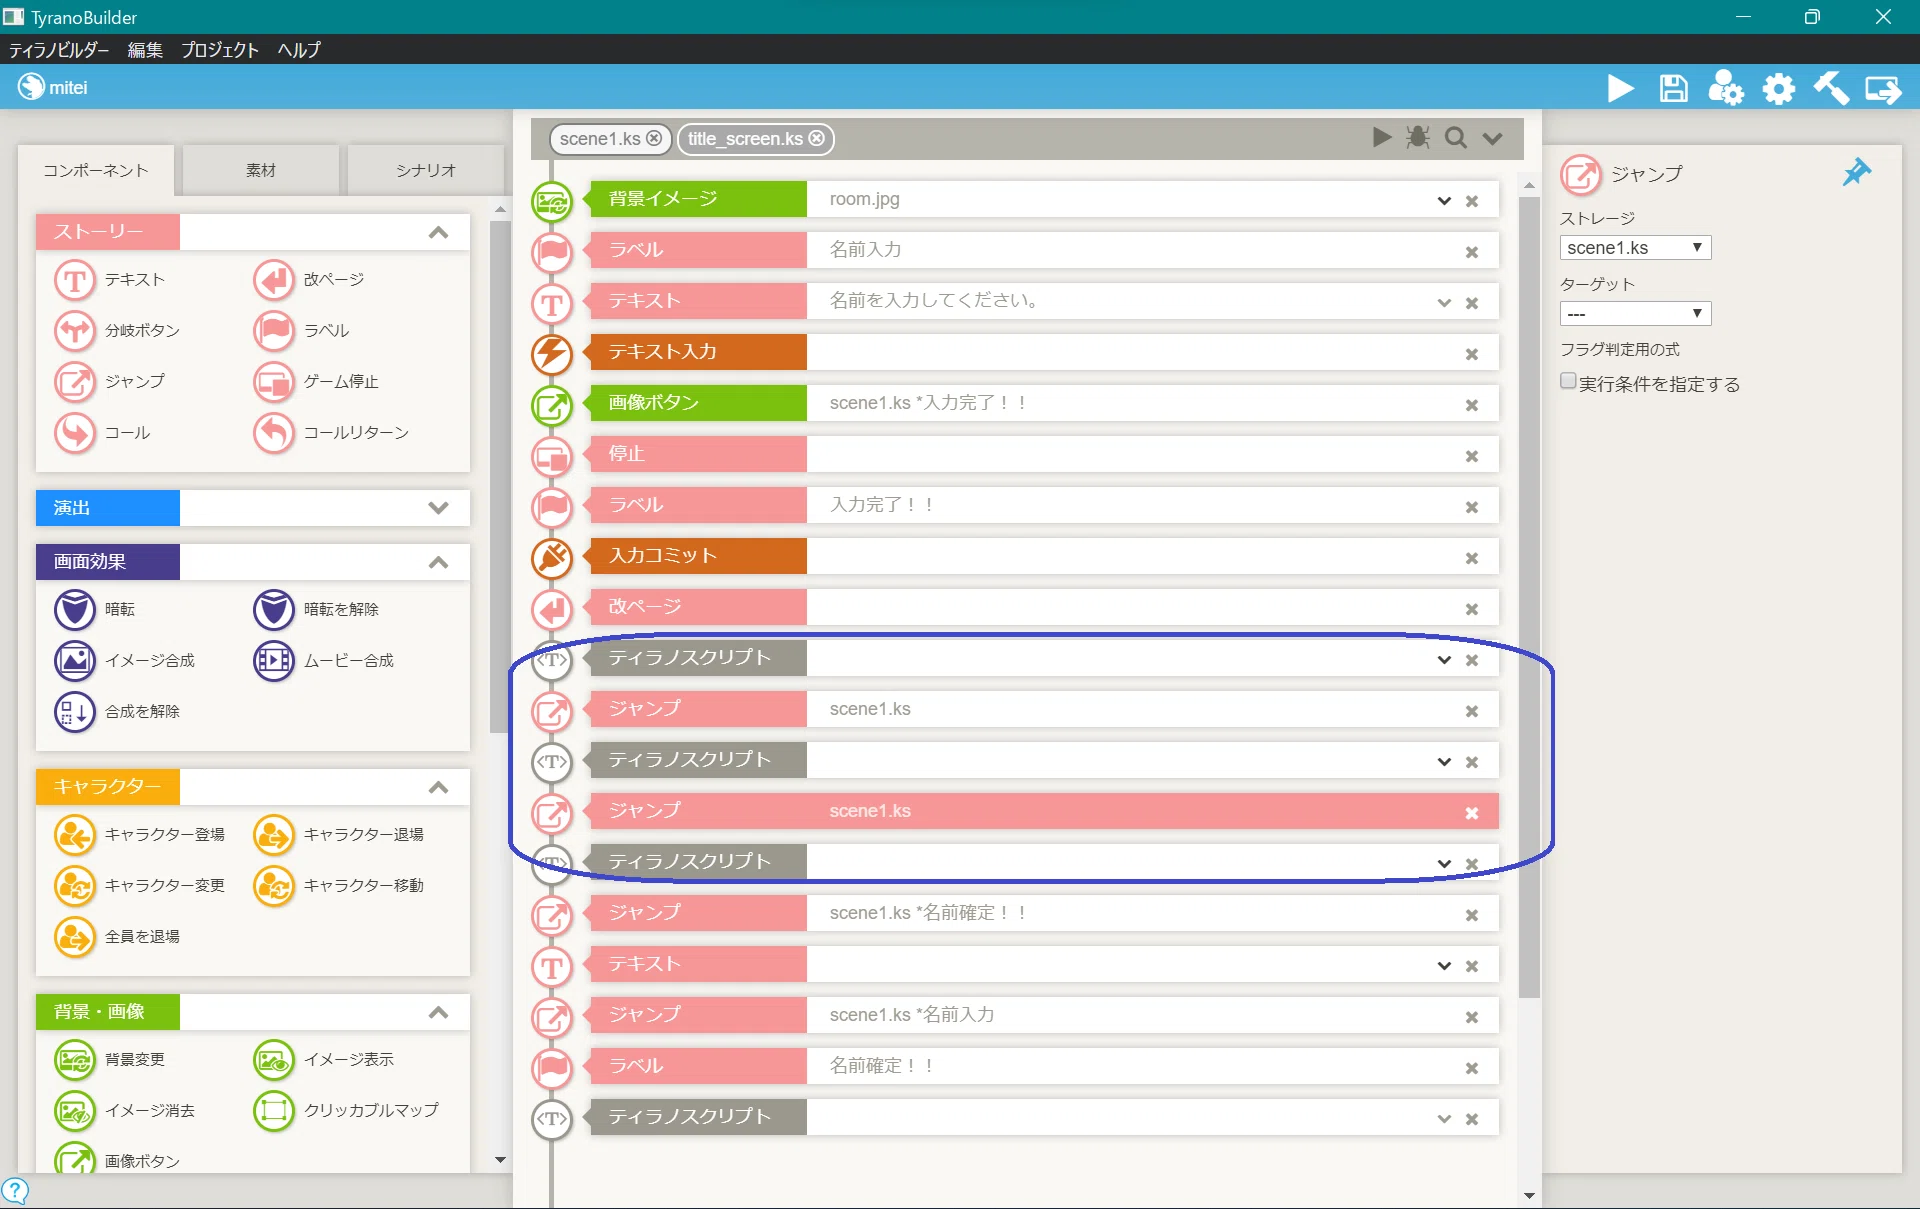Select the 背景変更 component
Viewport: 1920px width, 1209px height.
point(110,1060)
